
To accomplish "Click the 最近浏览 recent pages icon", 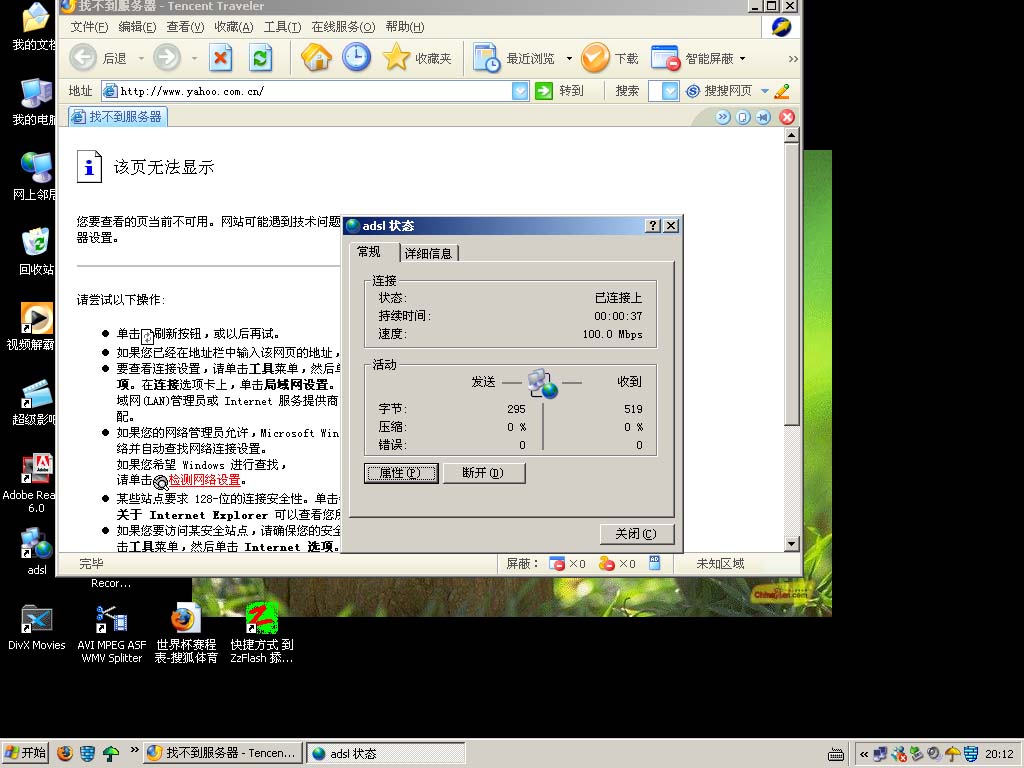I will tap(487, 58).
